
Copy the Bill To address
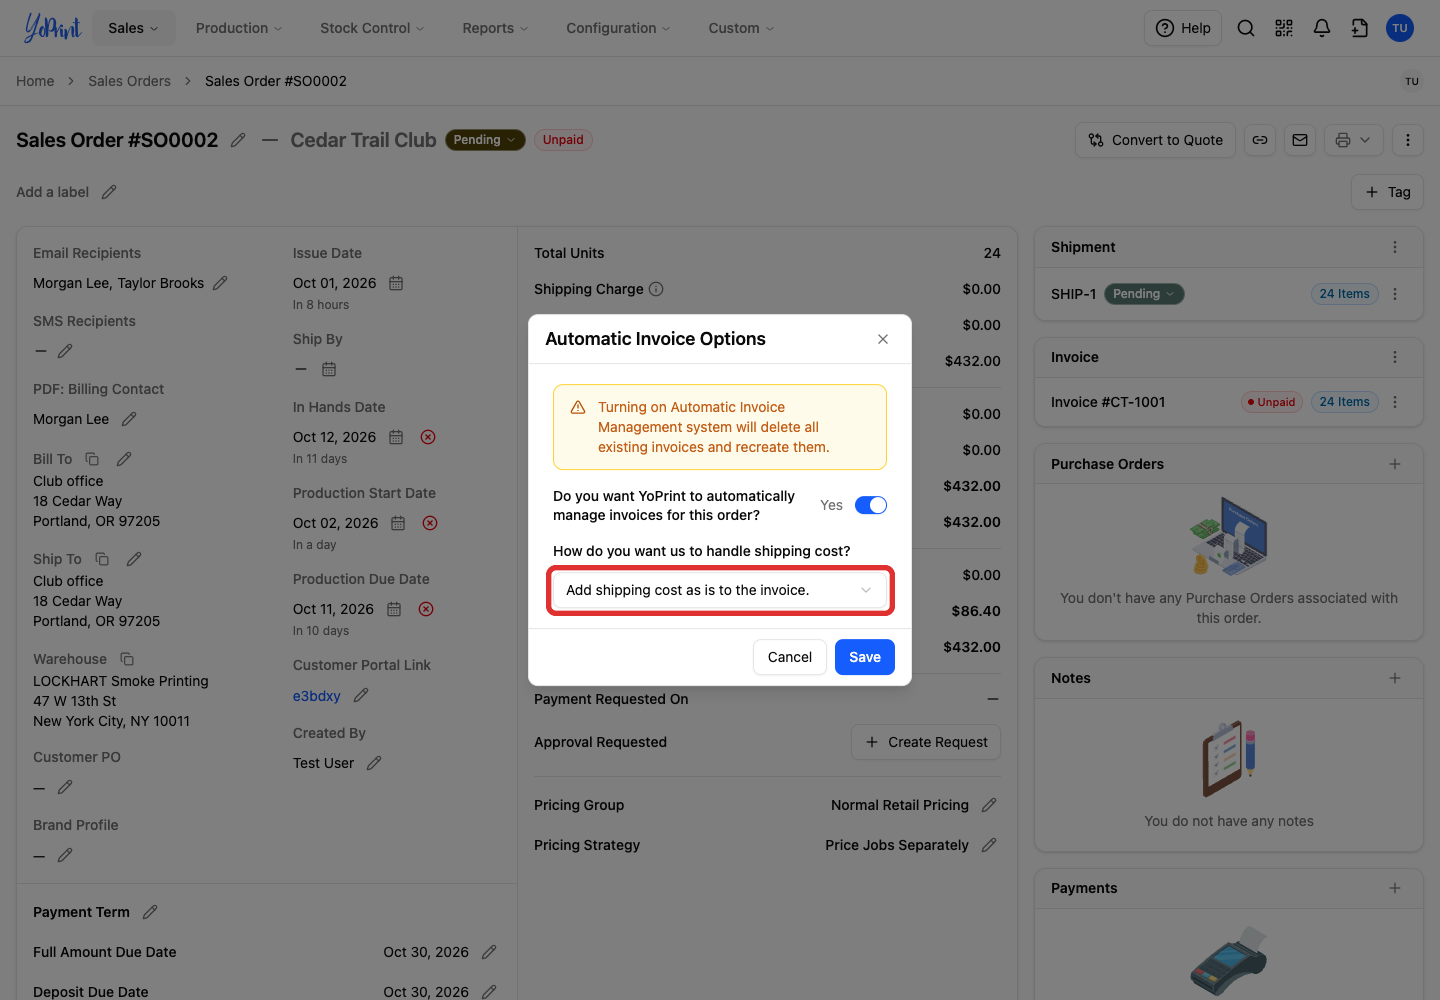[92, 459]
